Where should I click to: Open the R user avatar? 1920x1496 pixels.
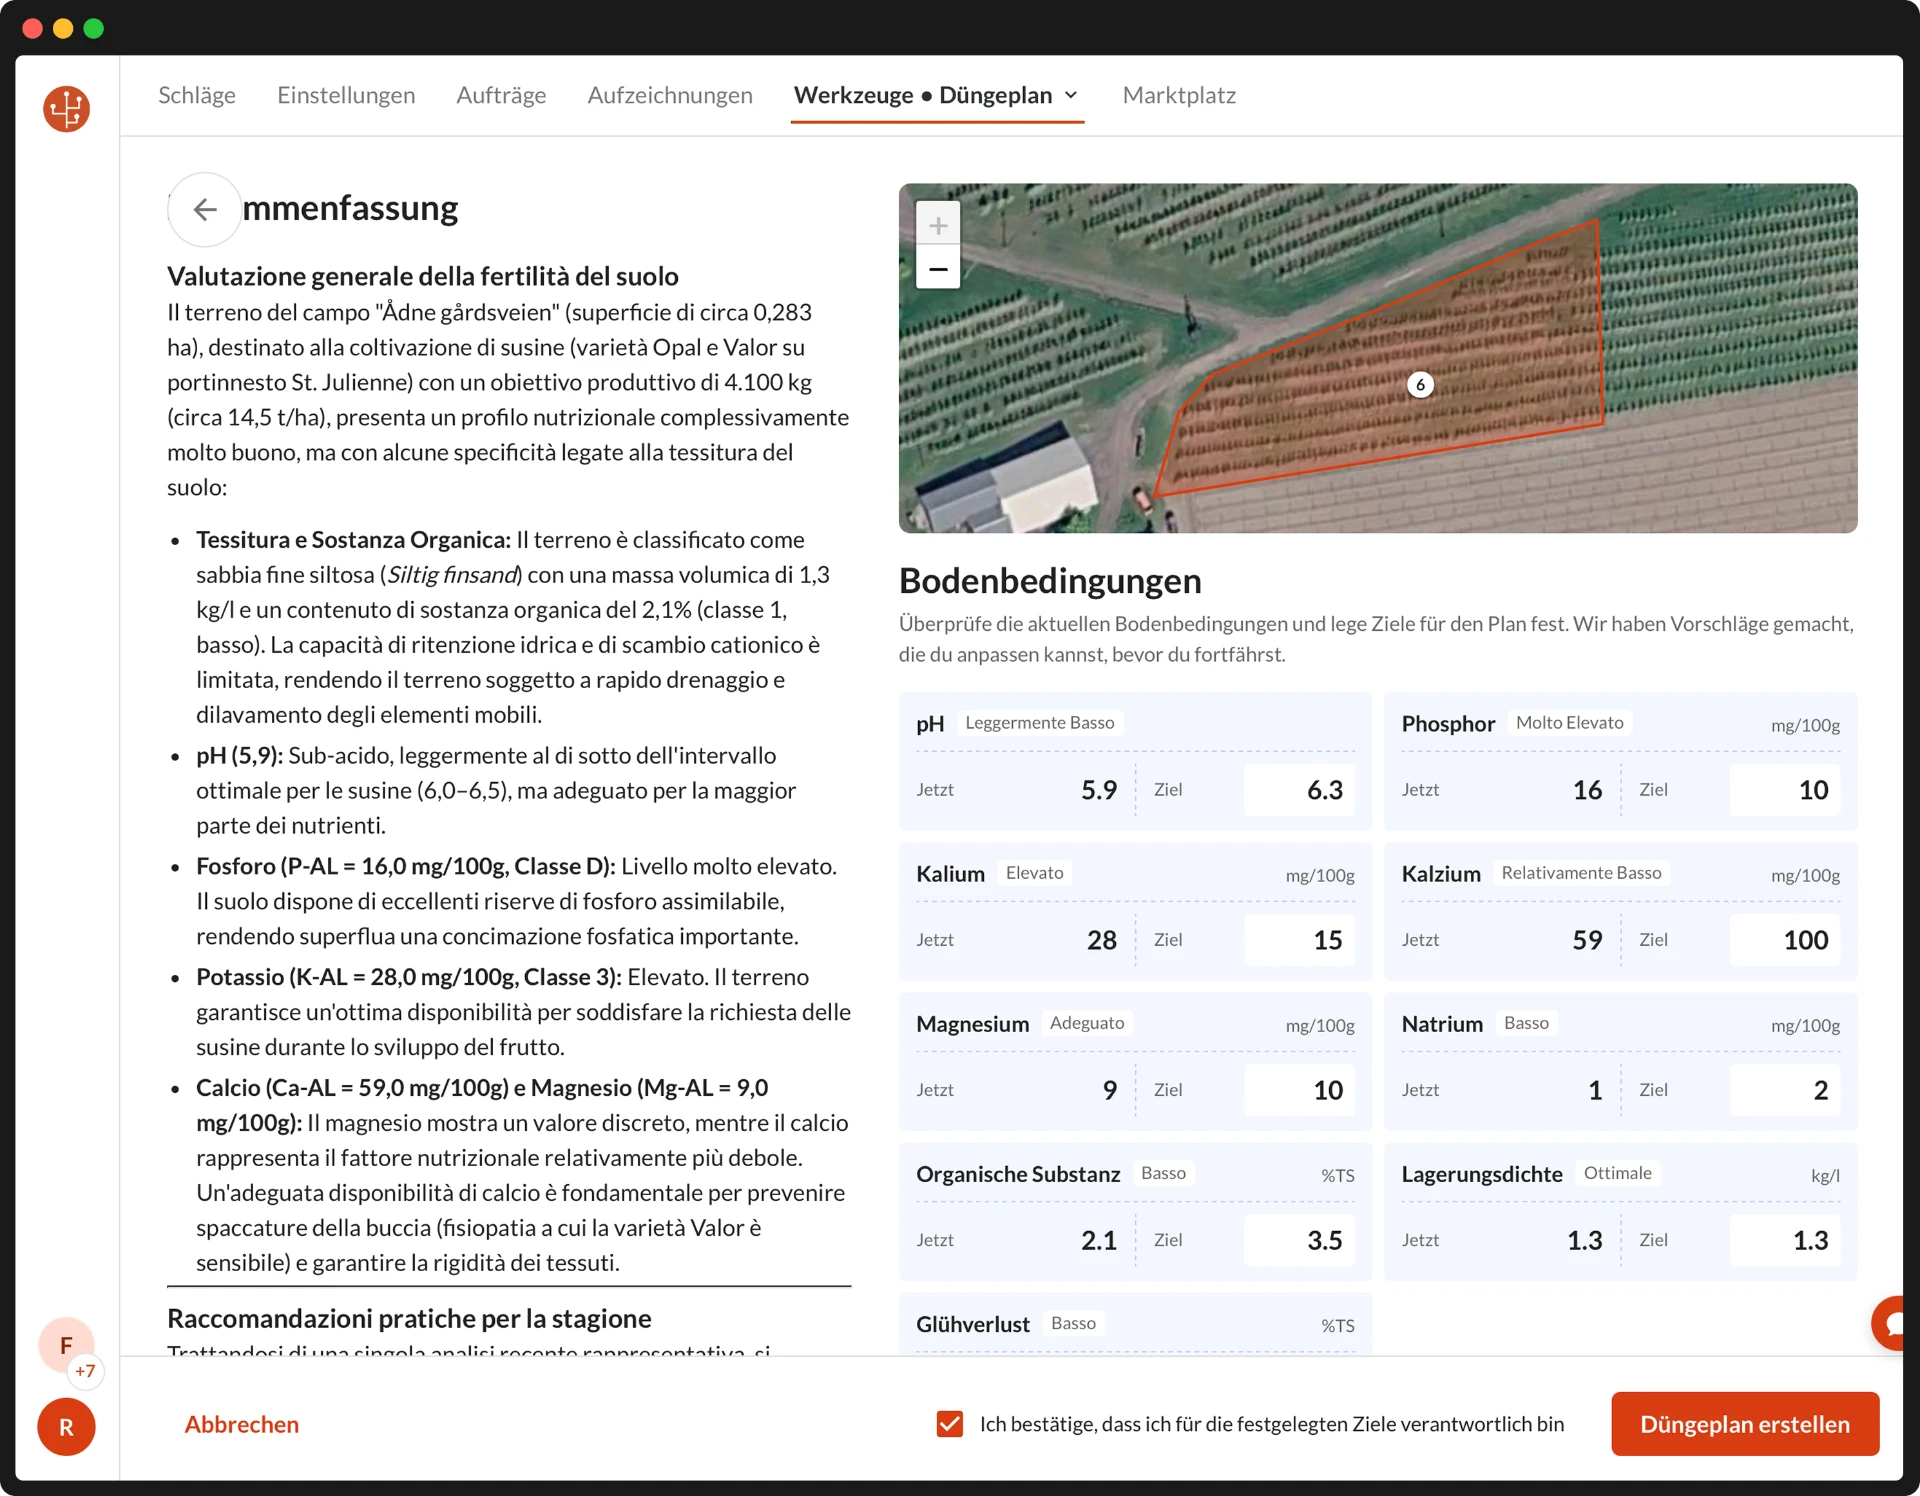(x=66, y=1427)
